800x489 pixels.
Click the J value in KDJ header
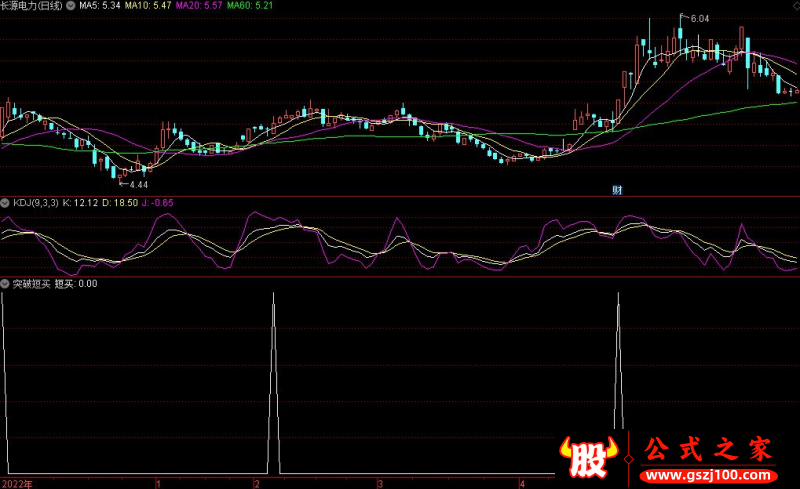(156, 203)
